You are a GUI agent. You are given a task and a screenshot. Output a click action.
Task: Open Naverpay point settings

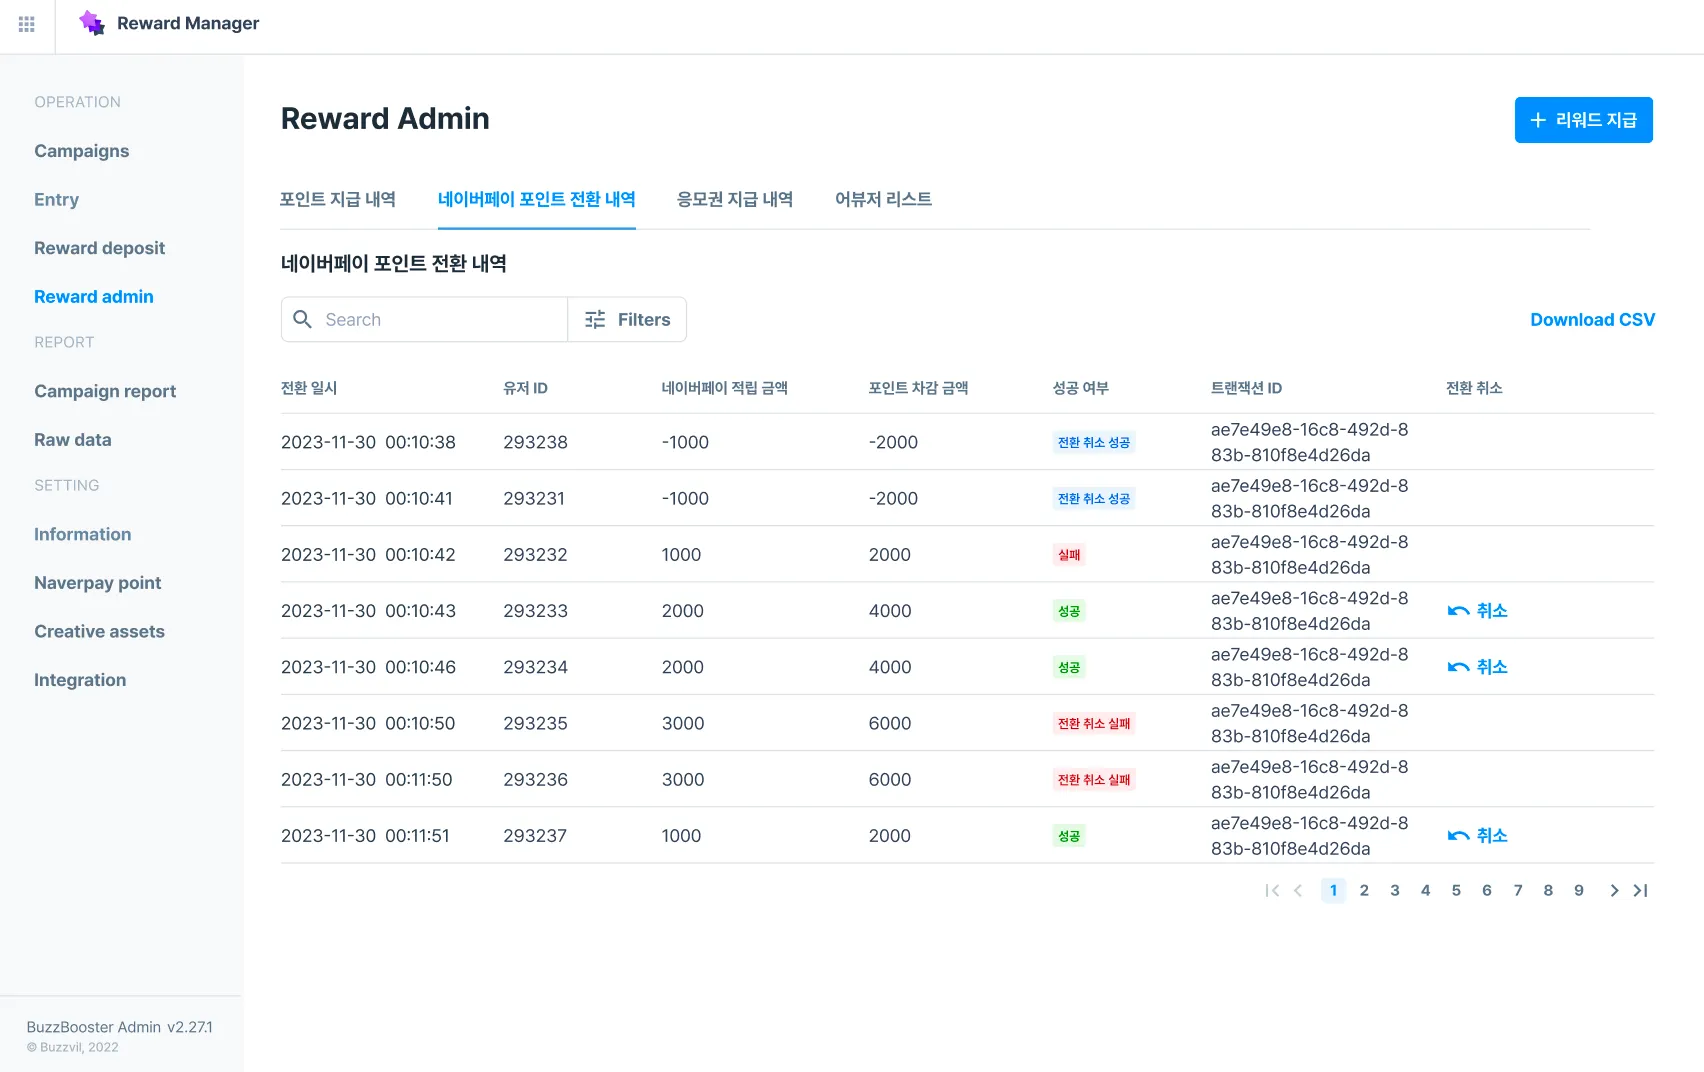tap(98, 583)
